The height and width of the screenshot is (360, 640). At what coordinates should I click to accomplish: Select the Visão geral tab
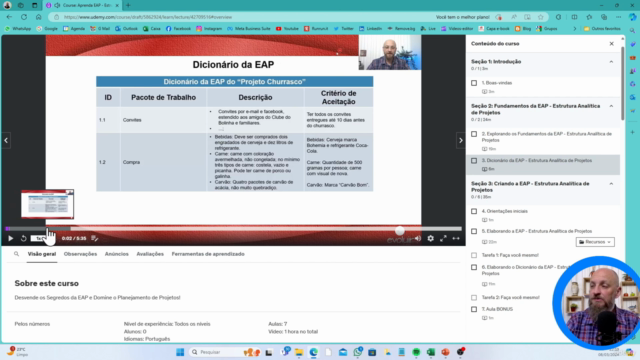pyautogui.click(x=42, y=254)
